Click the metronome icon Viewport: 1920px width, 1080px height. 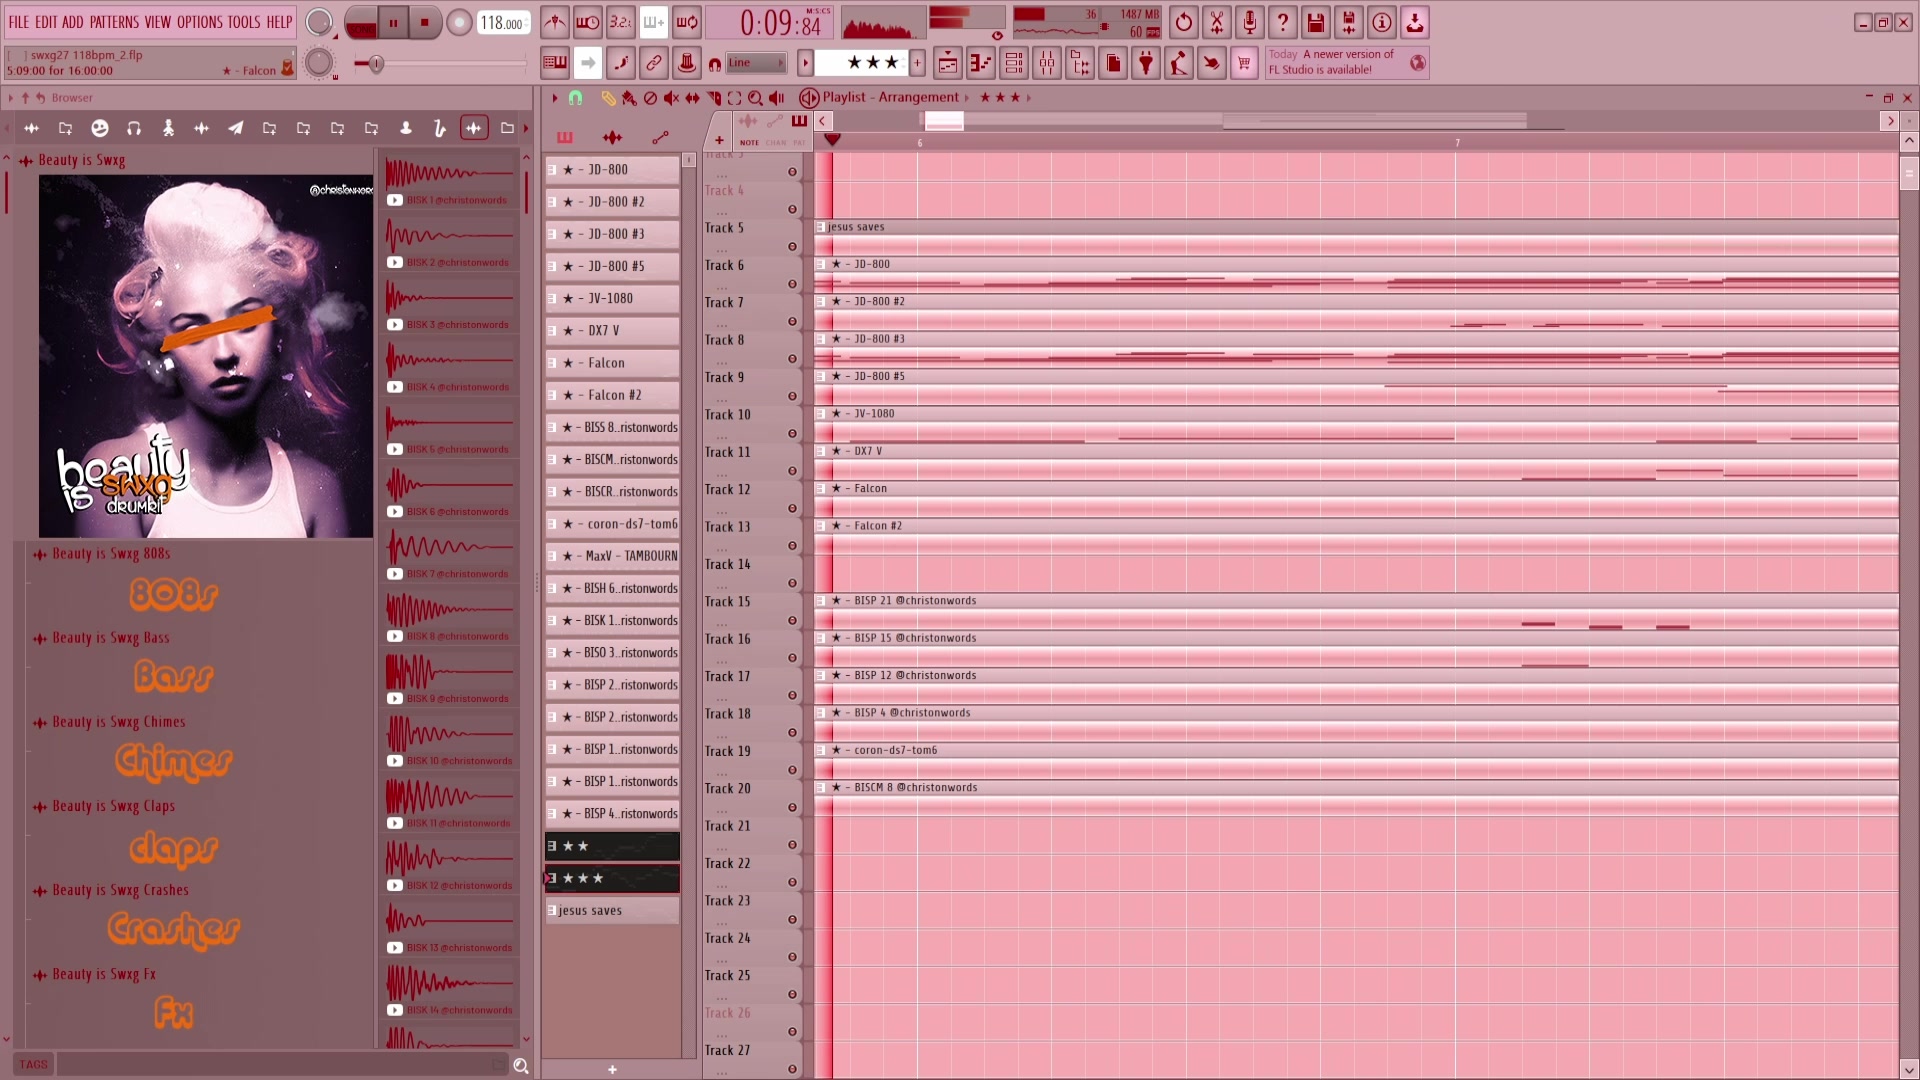[555, 22]
